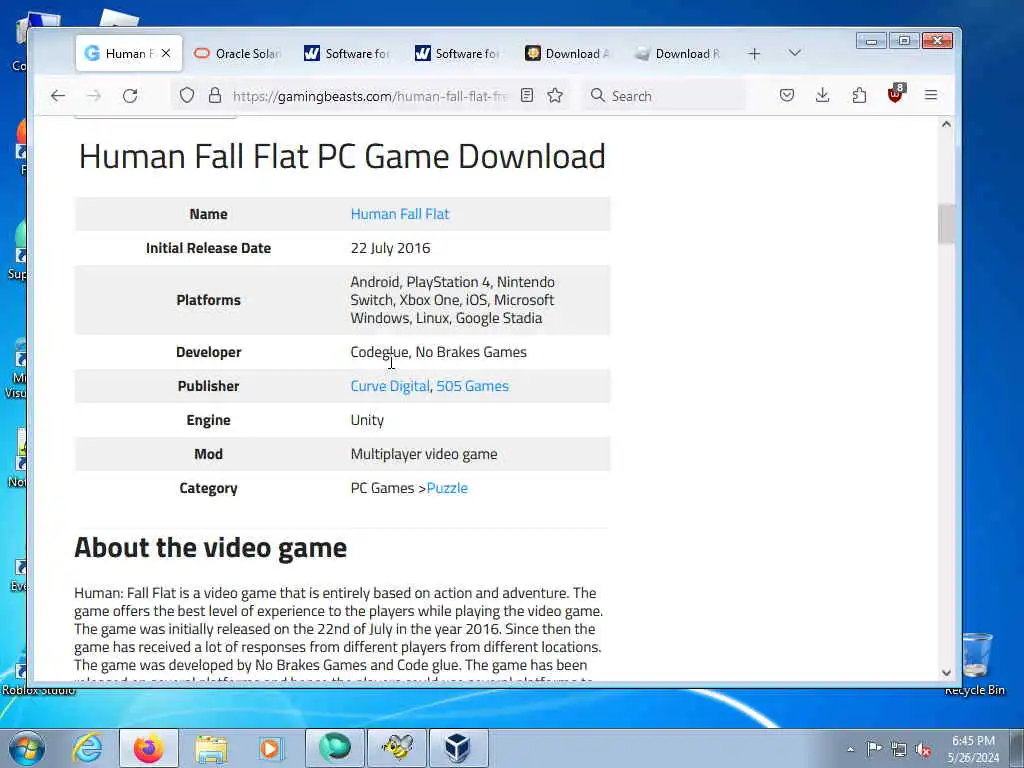Select the 22 July 2016 release date text
Screen dimensions: 1024x768
391,248
